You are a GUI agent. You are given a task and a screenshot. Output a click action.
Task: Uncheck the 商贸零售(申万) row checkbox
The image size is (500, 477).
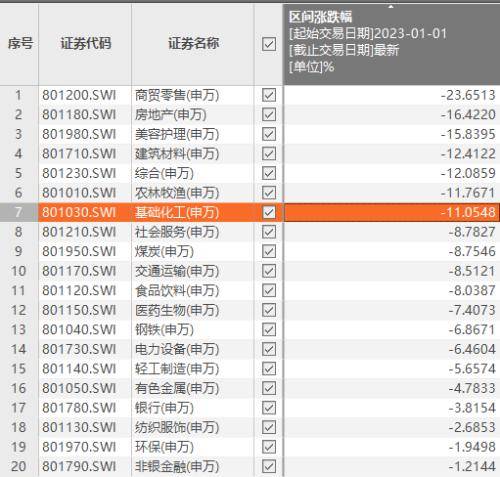[269, 95]
